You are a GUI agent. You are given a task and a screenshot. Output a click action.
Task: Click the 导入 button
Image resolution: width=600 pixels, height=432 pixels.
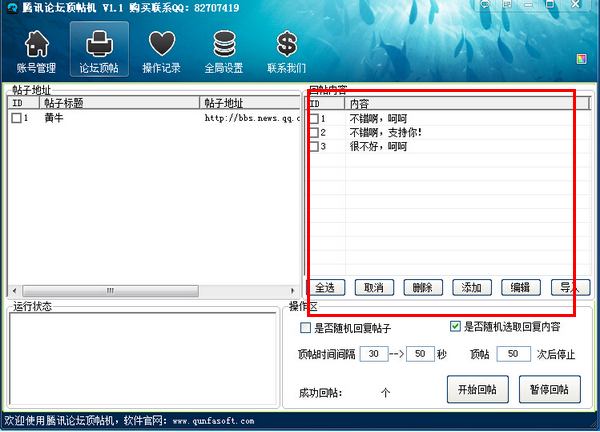[570, 287]
